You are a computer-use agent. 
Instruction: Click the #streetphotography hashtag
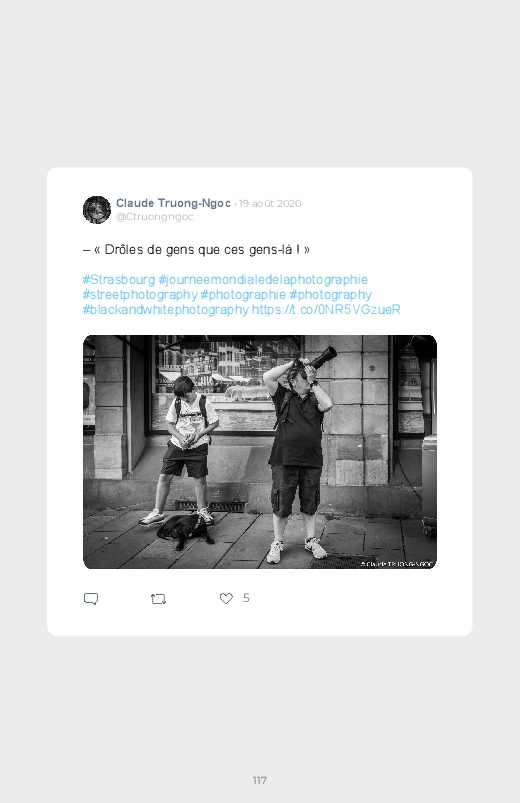(x=140, y=294)
